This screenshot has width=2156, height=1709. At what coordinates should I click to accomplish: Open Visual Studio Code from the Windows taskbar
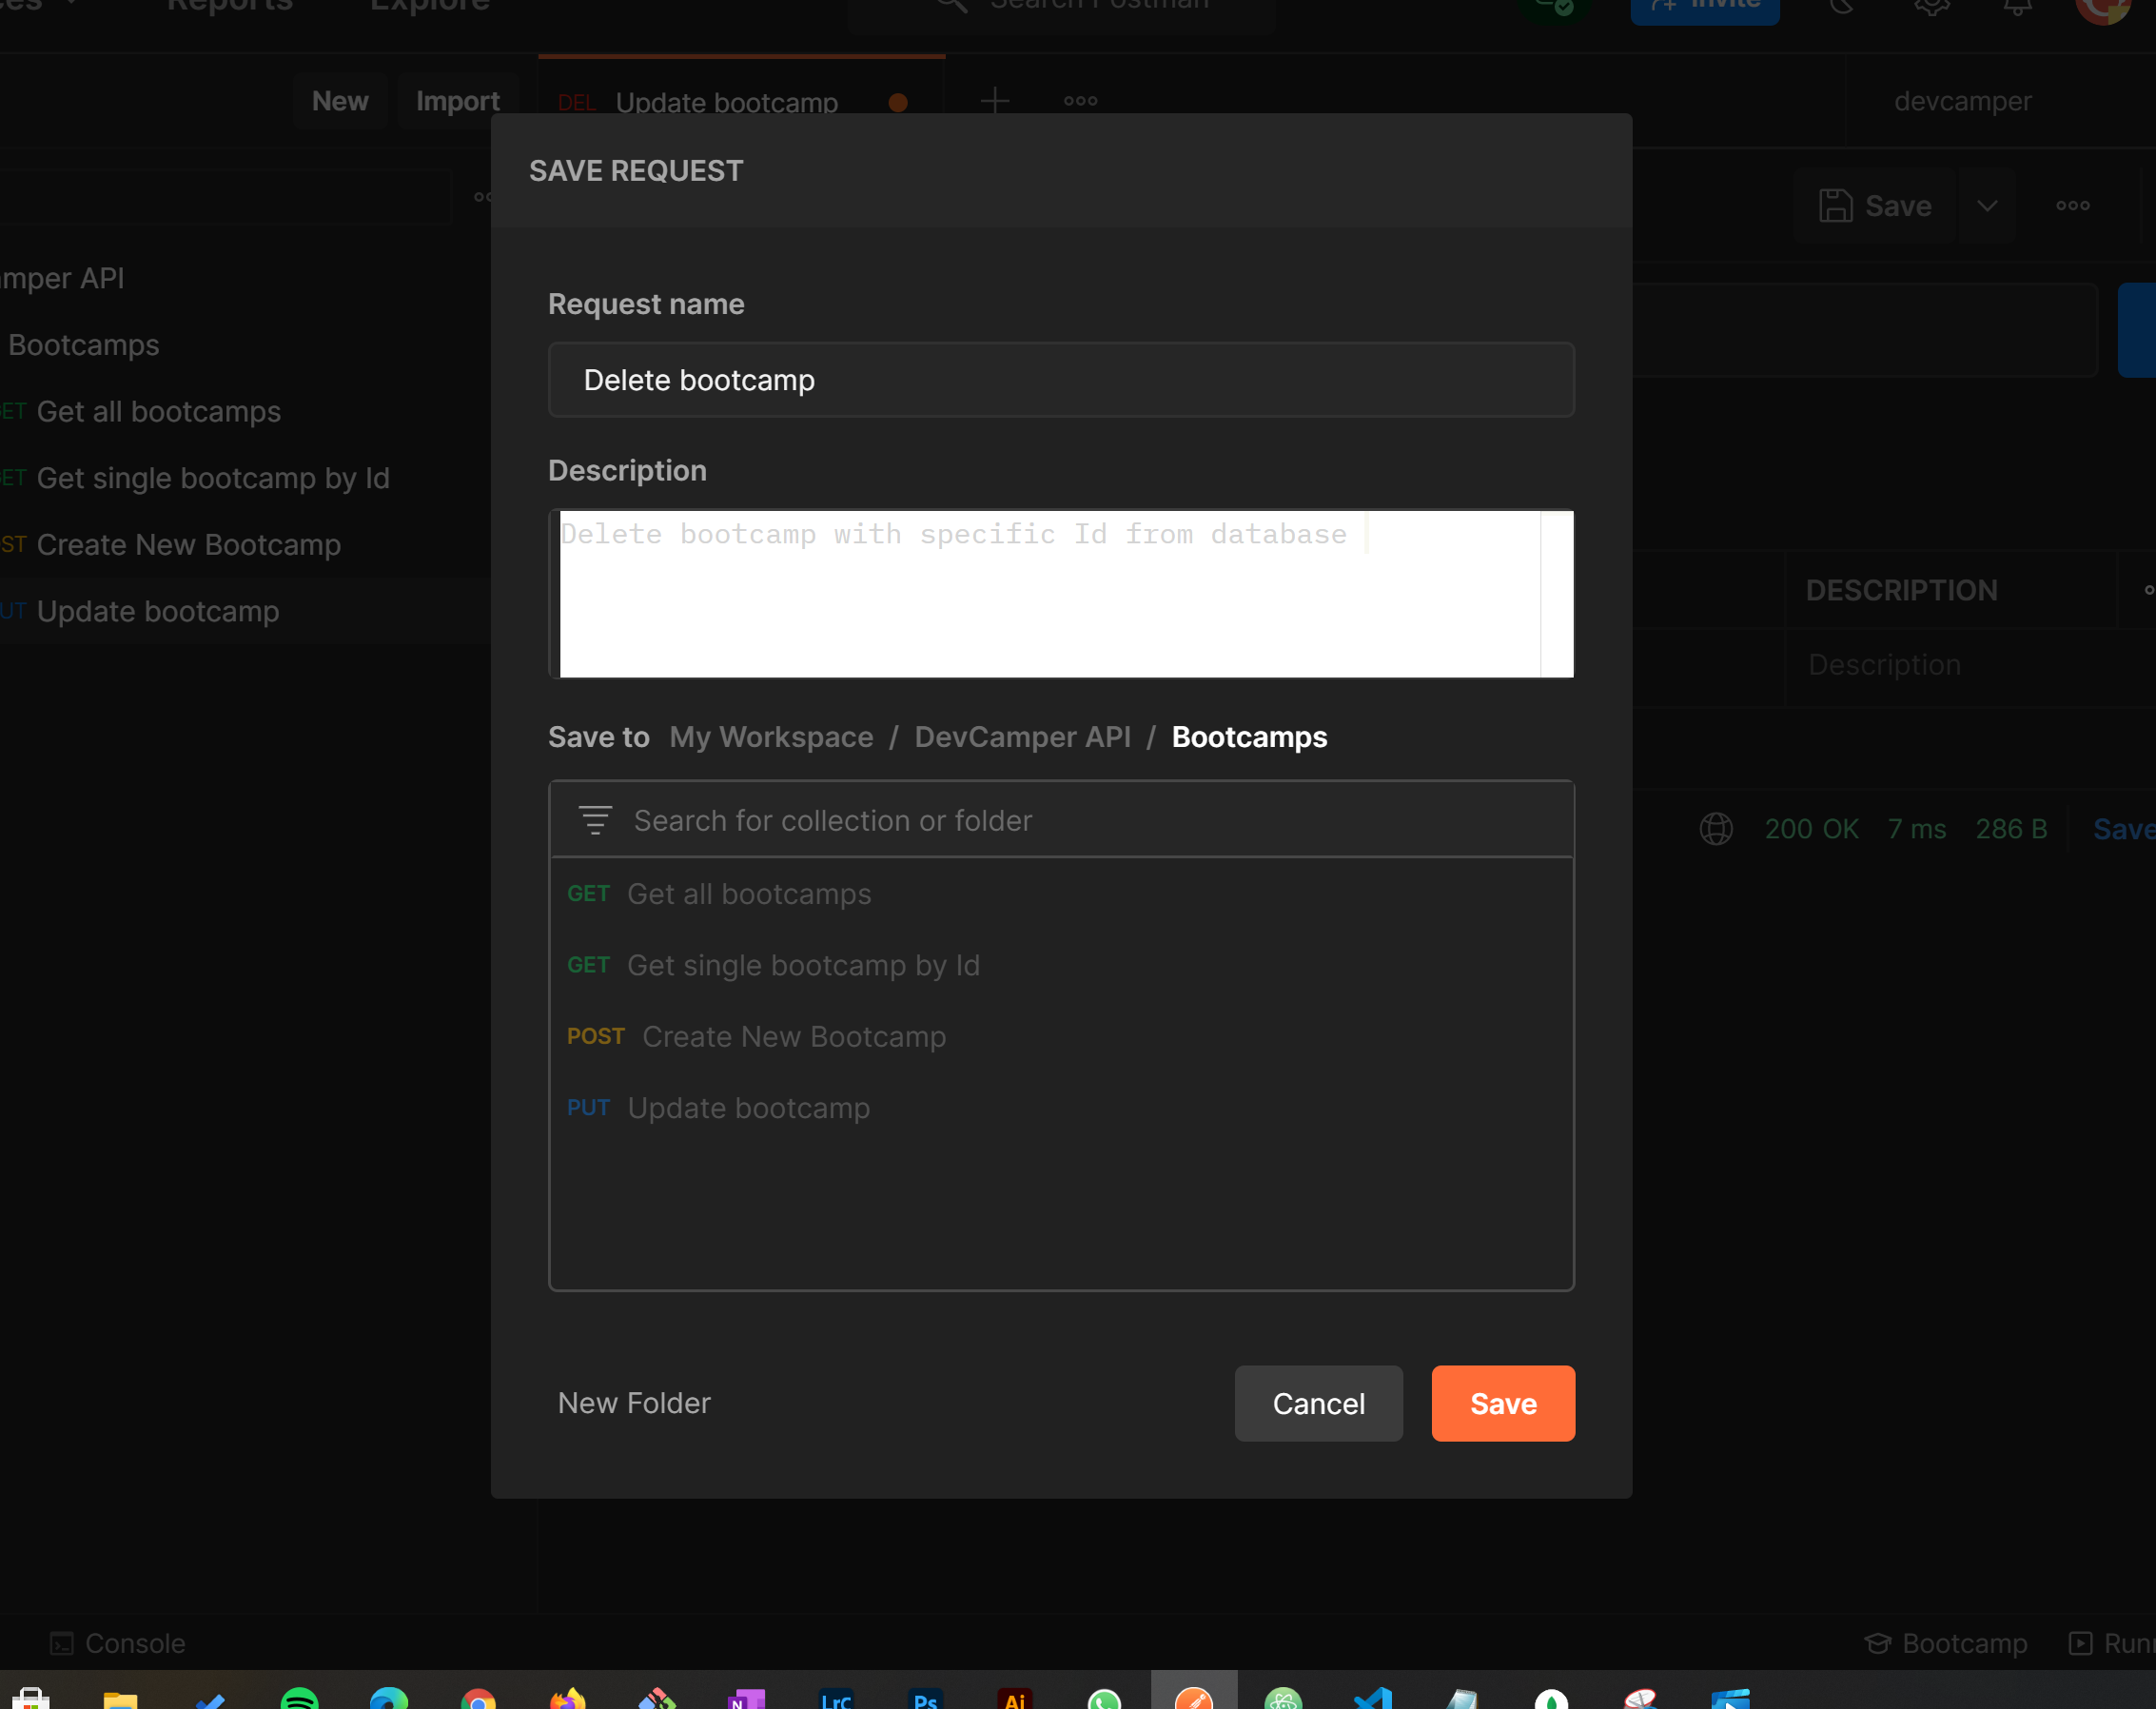coord(1372,1698)
